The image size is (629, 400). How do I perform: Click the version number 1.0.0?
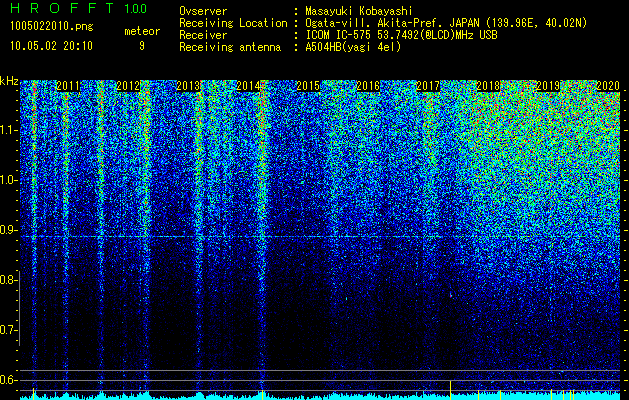point(135,8)
